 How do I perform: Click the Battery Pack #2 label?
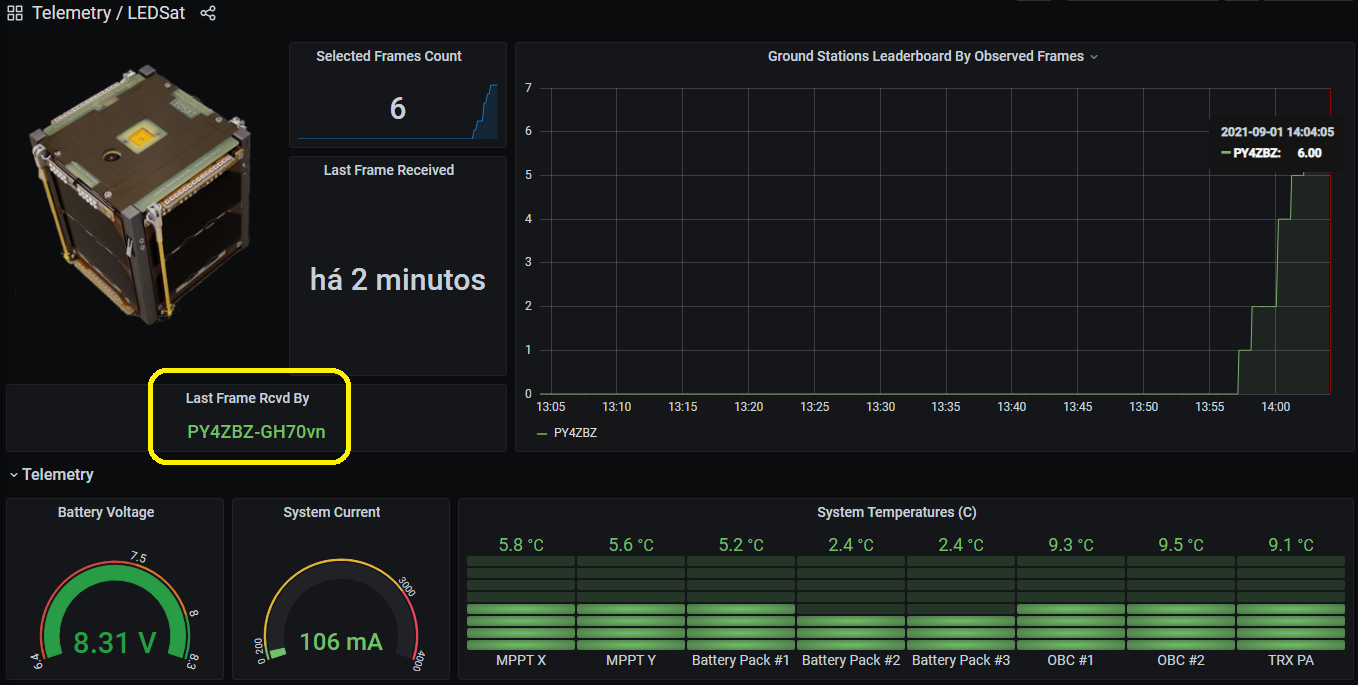tap(851, 661)
